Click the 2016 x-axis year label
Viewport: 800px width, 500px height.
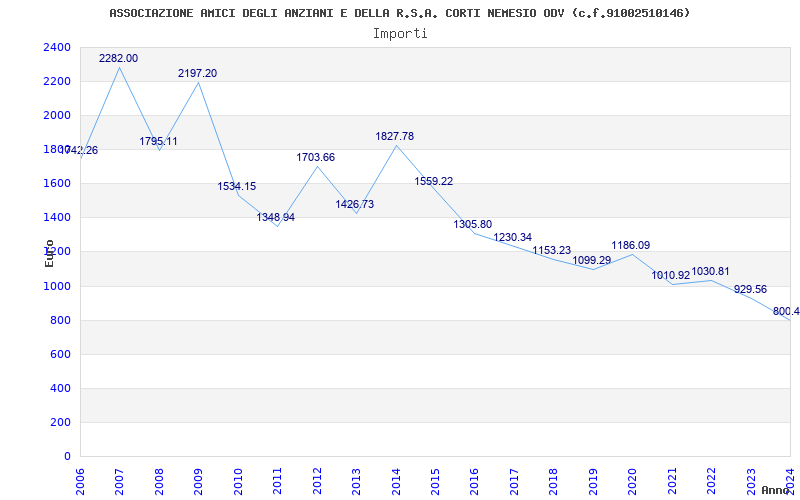coord(475,482)
